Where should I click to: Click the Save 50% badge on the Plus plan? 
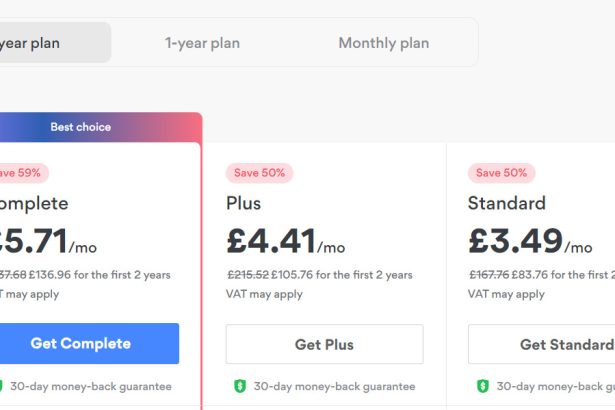(x=259, y=173)
